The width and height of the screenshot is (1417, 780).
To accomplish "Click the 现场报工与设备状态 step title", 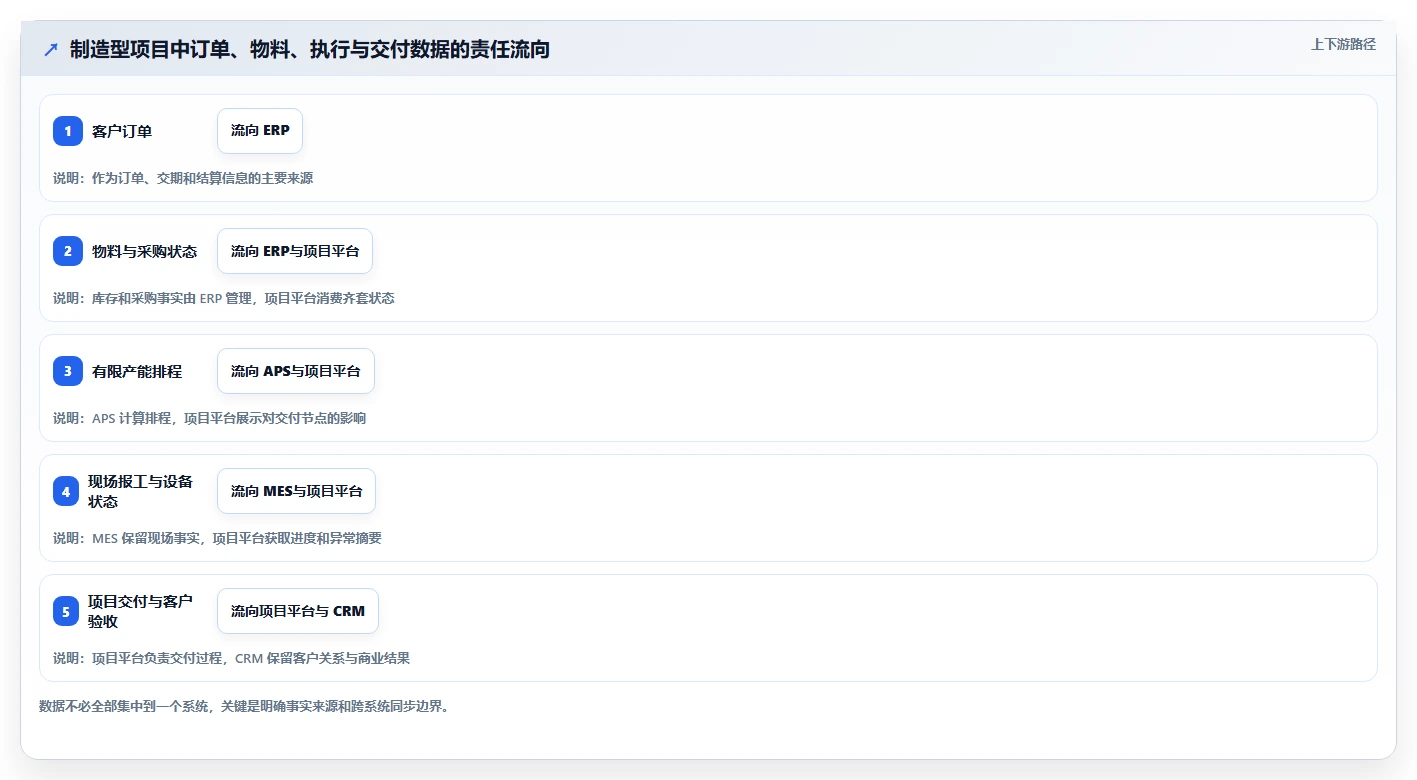I will [x=140, y=491].
